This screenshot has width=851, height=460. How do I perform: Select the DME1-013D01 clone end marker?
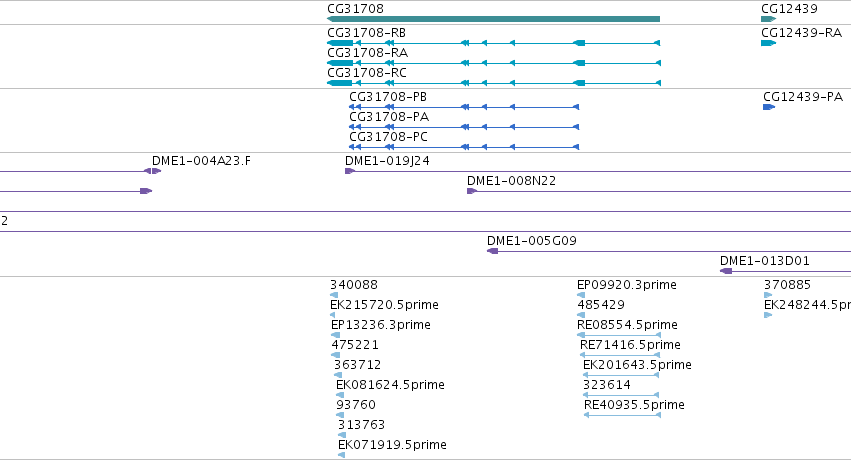pos(726,271)
